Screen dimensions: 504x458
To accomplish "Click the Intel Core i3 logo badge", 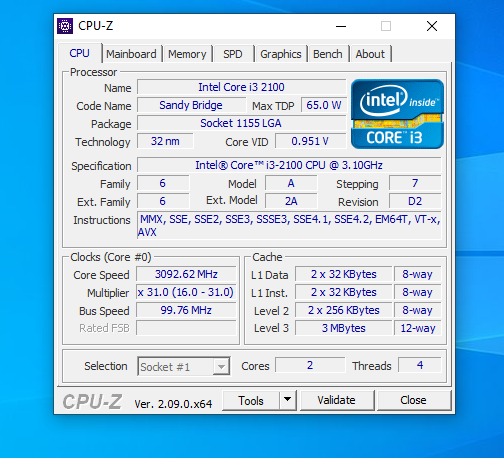I will click(397, 114).
